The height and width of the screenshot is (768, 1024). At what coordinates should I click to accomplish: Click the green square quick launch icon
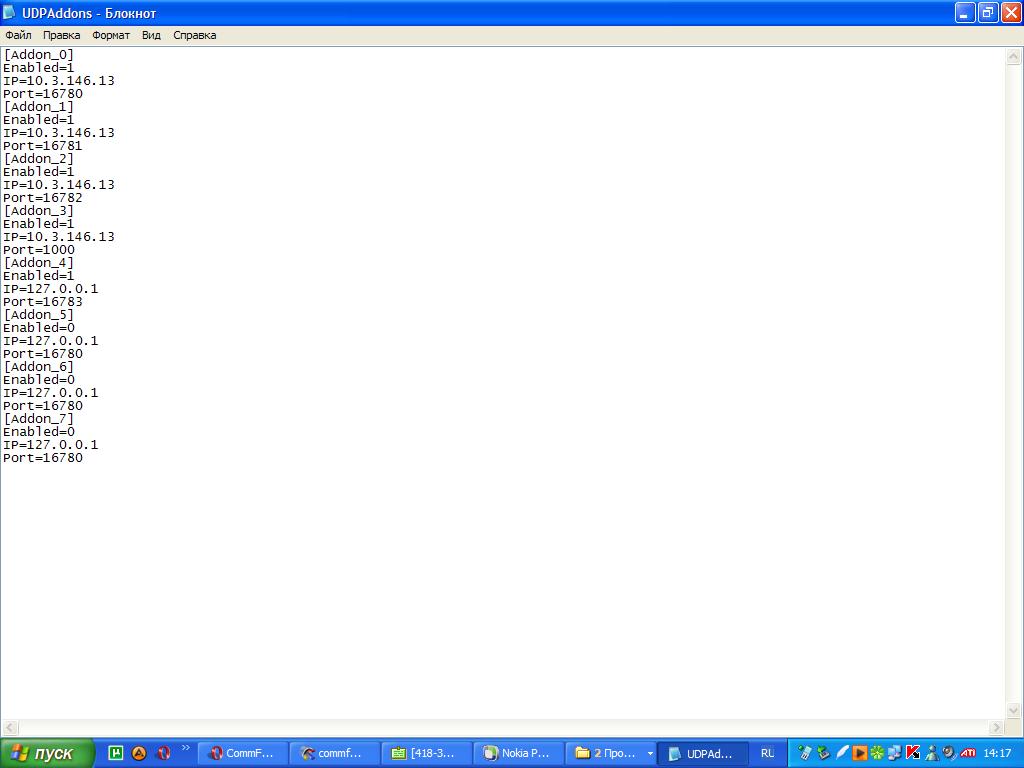116,753
